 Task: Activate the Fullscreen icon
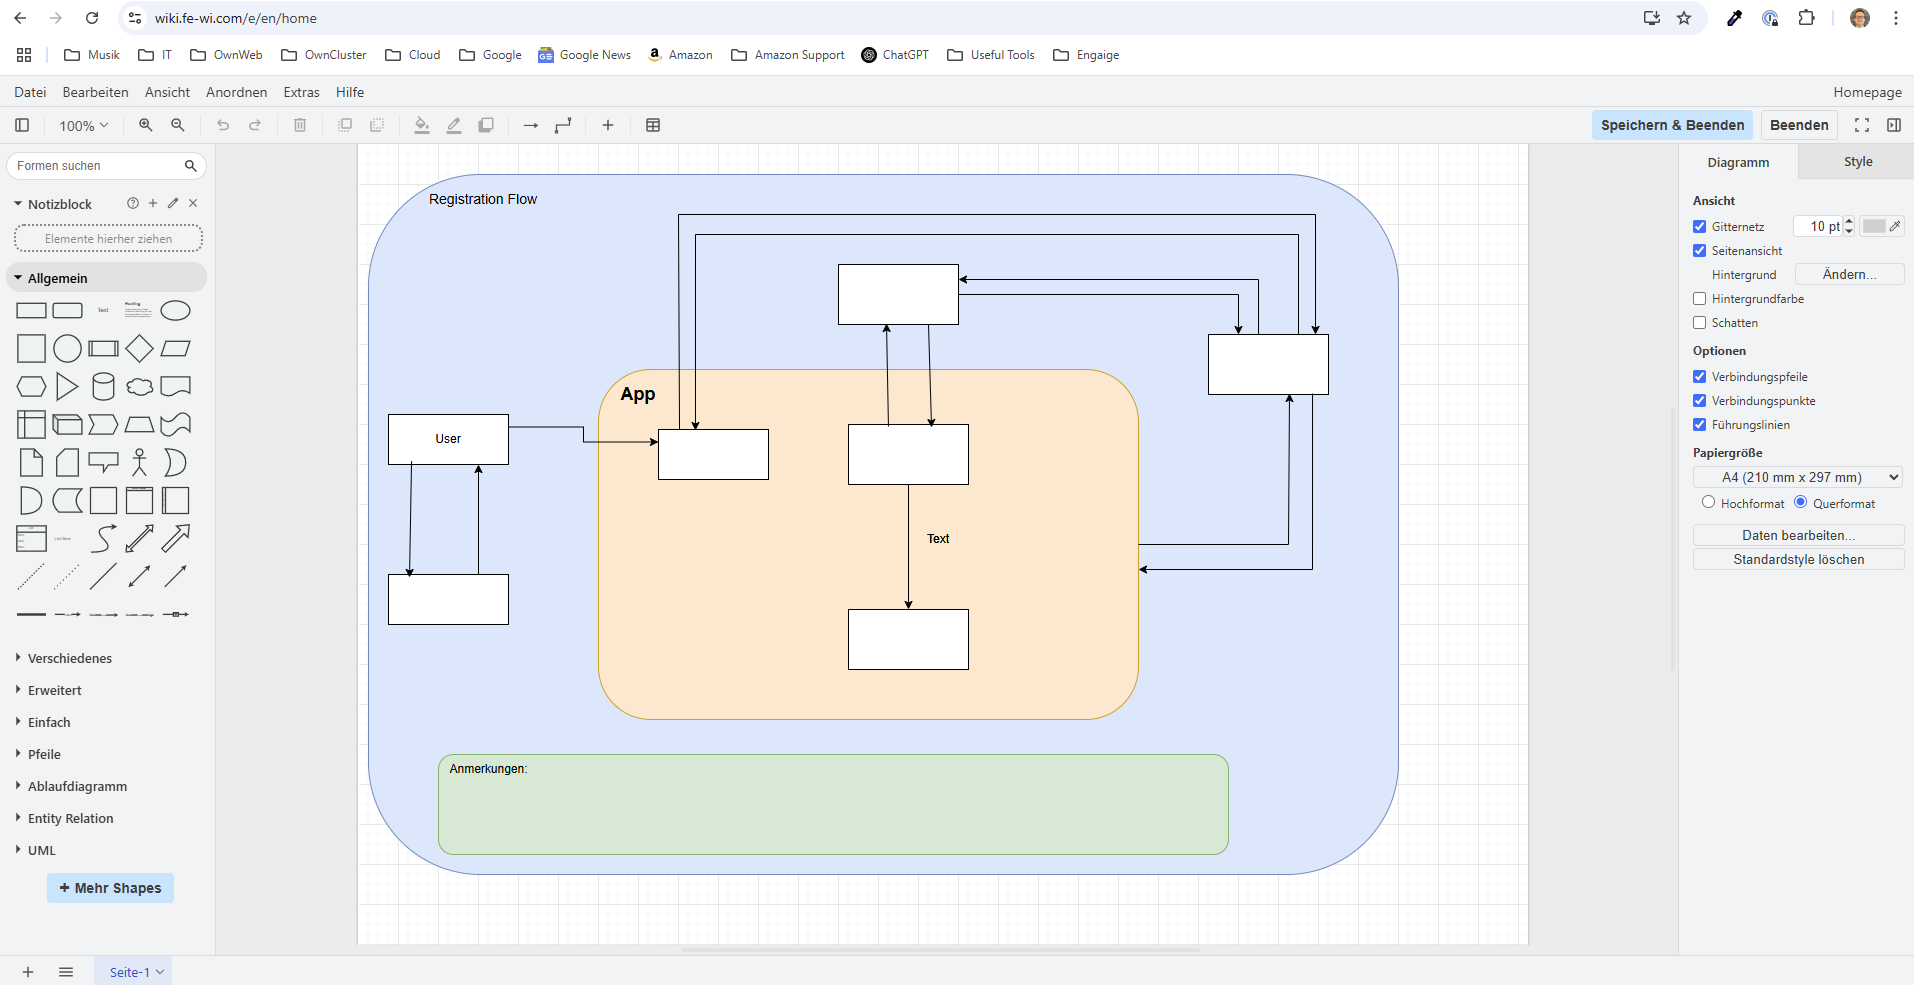(x=1862, y=125)
